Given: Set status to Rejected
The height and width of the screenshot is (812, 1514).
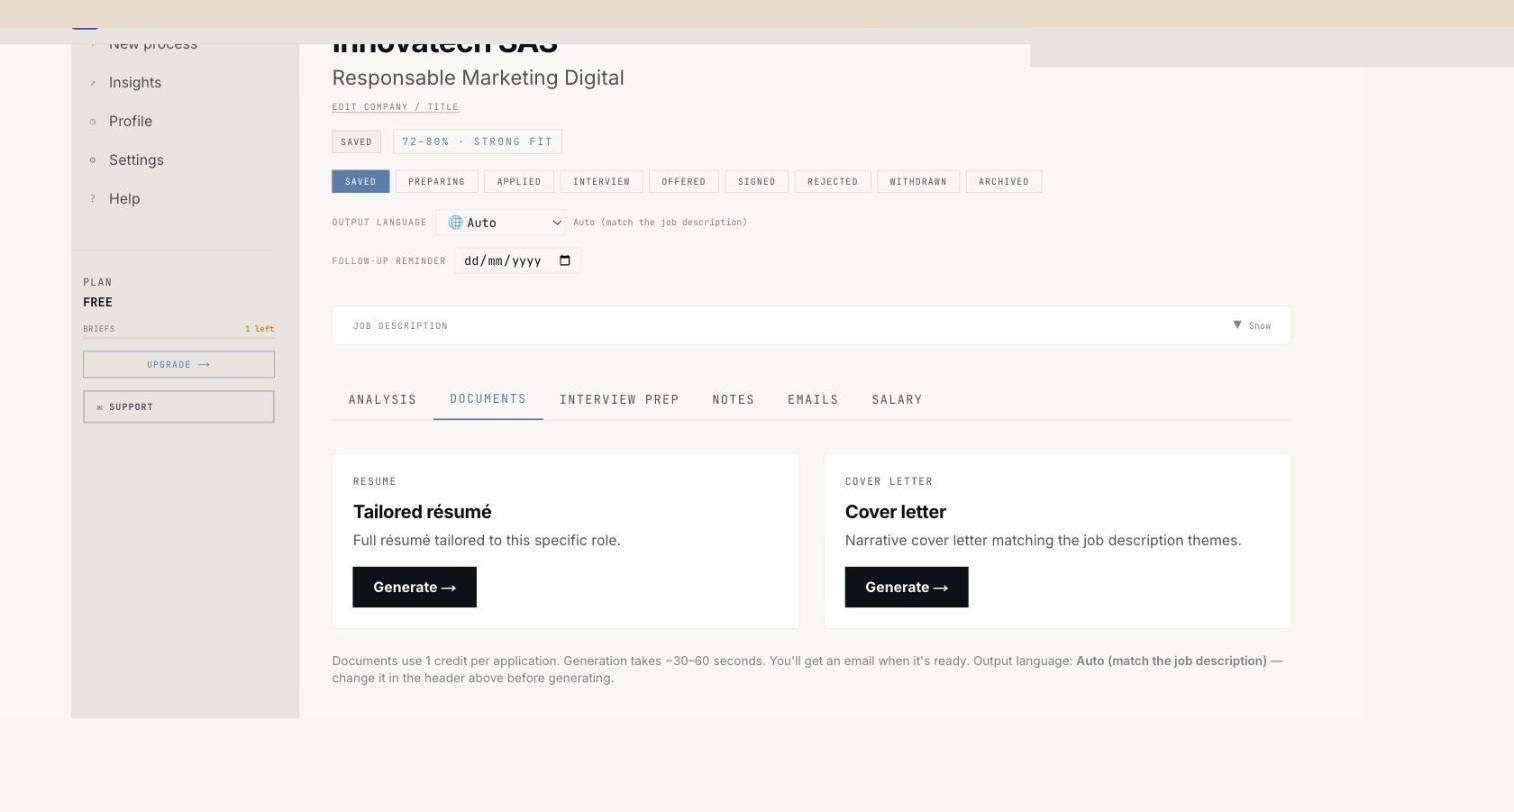Looking at the screenshot, I should (833, 182).
